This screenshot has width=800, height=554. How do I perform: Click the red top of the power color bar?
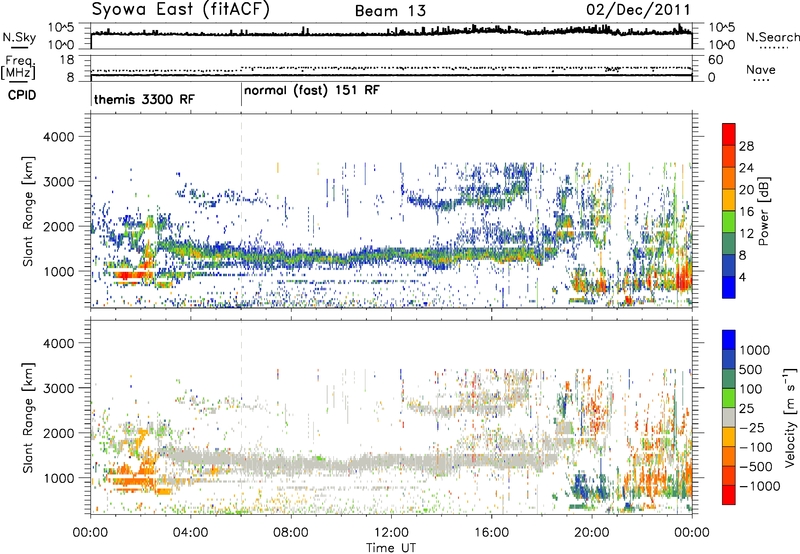pyautogui.click(x=729, y=134)
